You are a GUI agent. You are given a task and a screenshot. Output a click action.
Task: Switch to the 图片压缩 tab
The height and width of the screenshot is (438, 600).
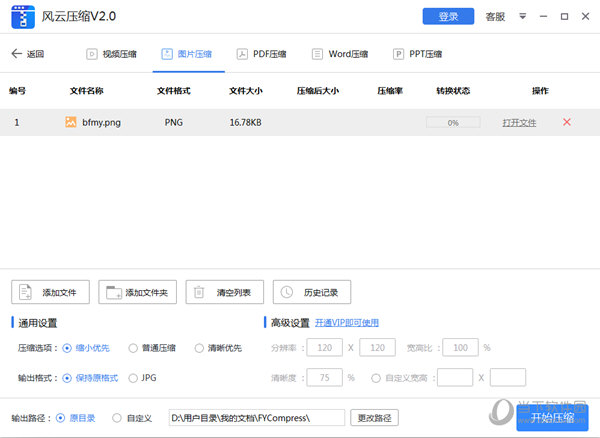click(x=187, y=54)
